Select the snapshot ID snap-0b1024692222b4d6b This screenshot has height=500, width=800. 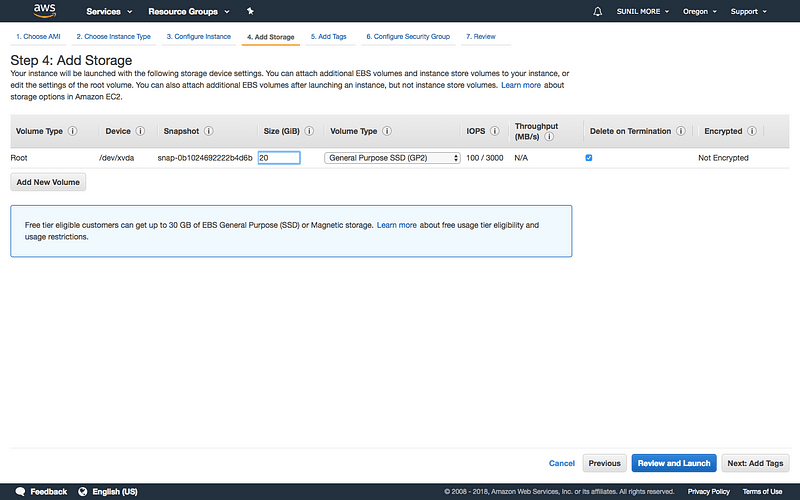coord(205,158)
